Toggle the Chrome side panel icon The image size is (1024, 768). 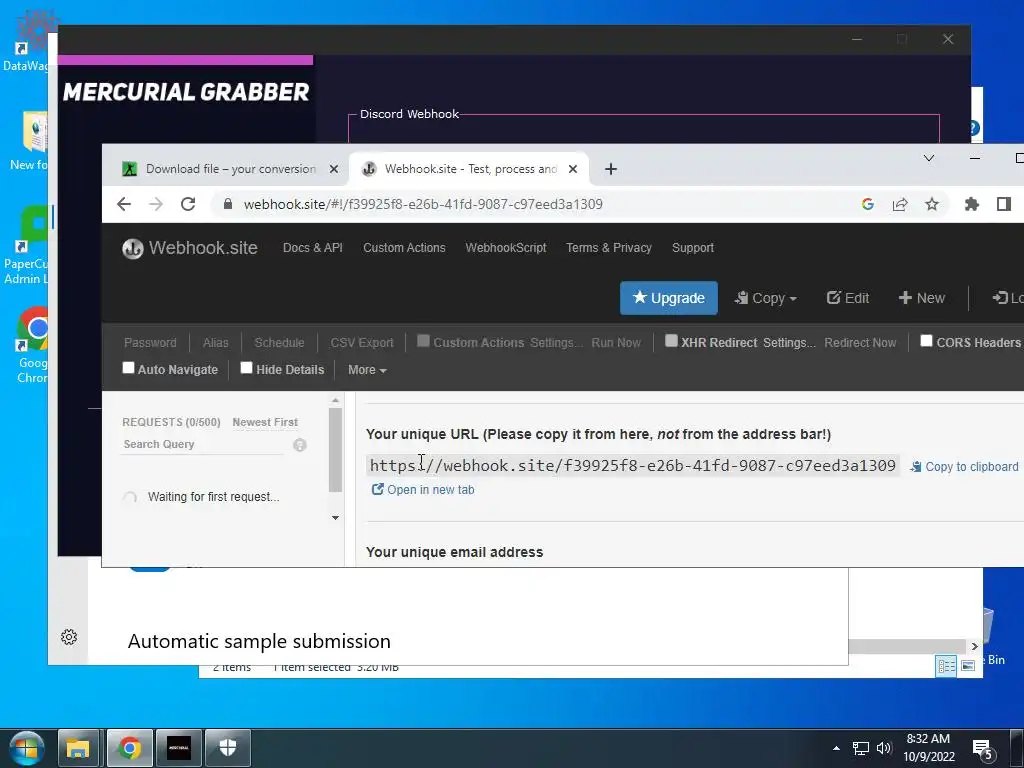pos(1004,204)
